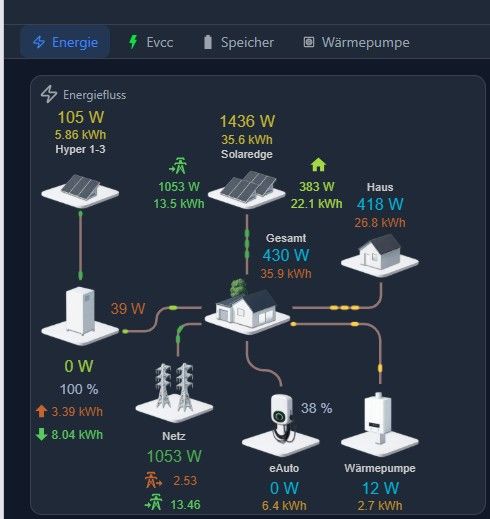
Task: Click the Hyper 1-3 solar panel icon
Action: pos(80,191)
